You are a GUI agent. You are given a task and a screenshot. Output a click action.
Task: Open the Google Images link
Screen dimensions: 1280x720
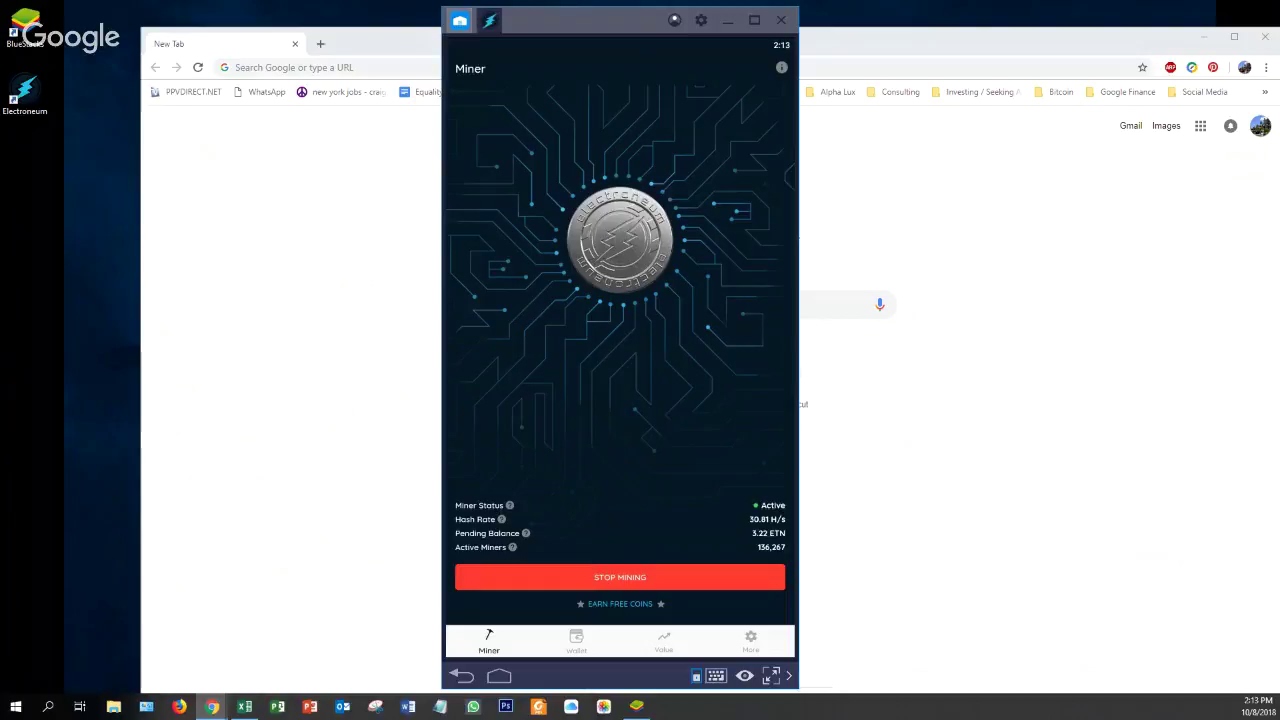pos(1166,126)
